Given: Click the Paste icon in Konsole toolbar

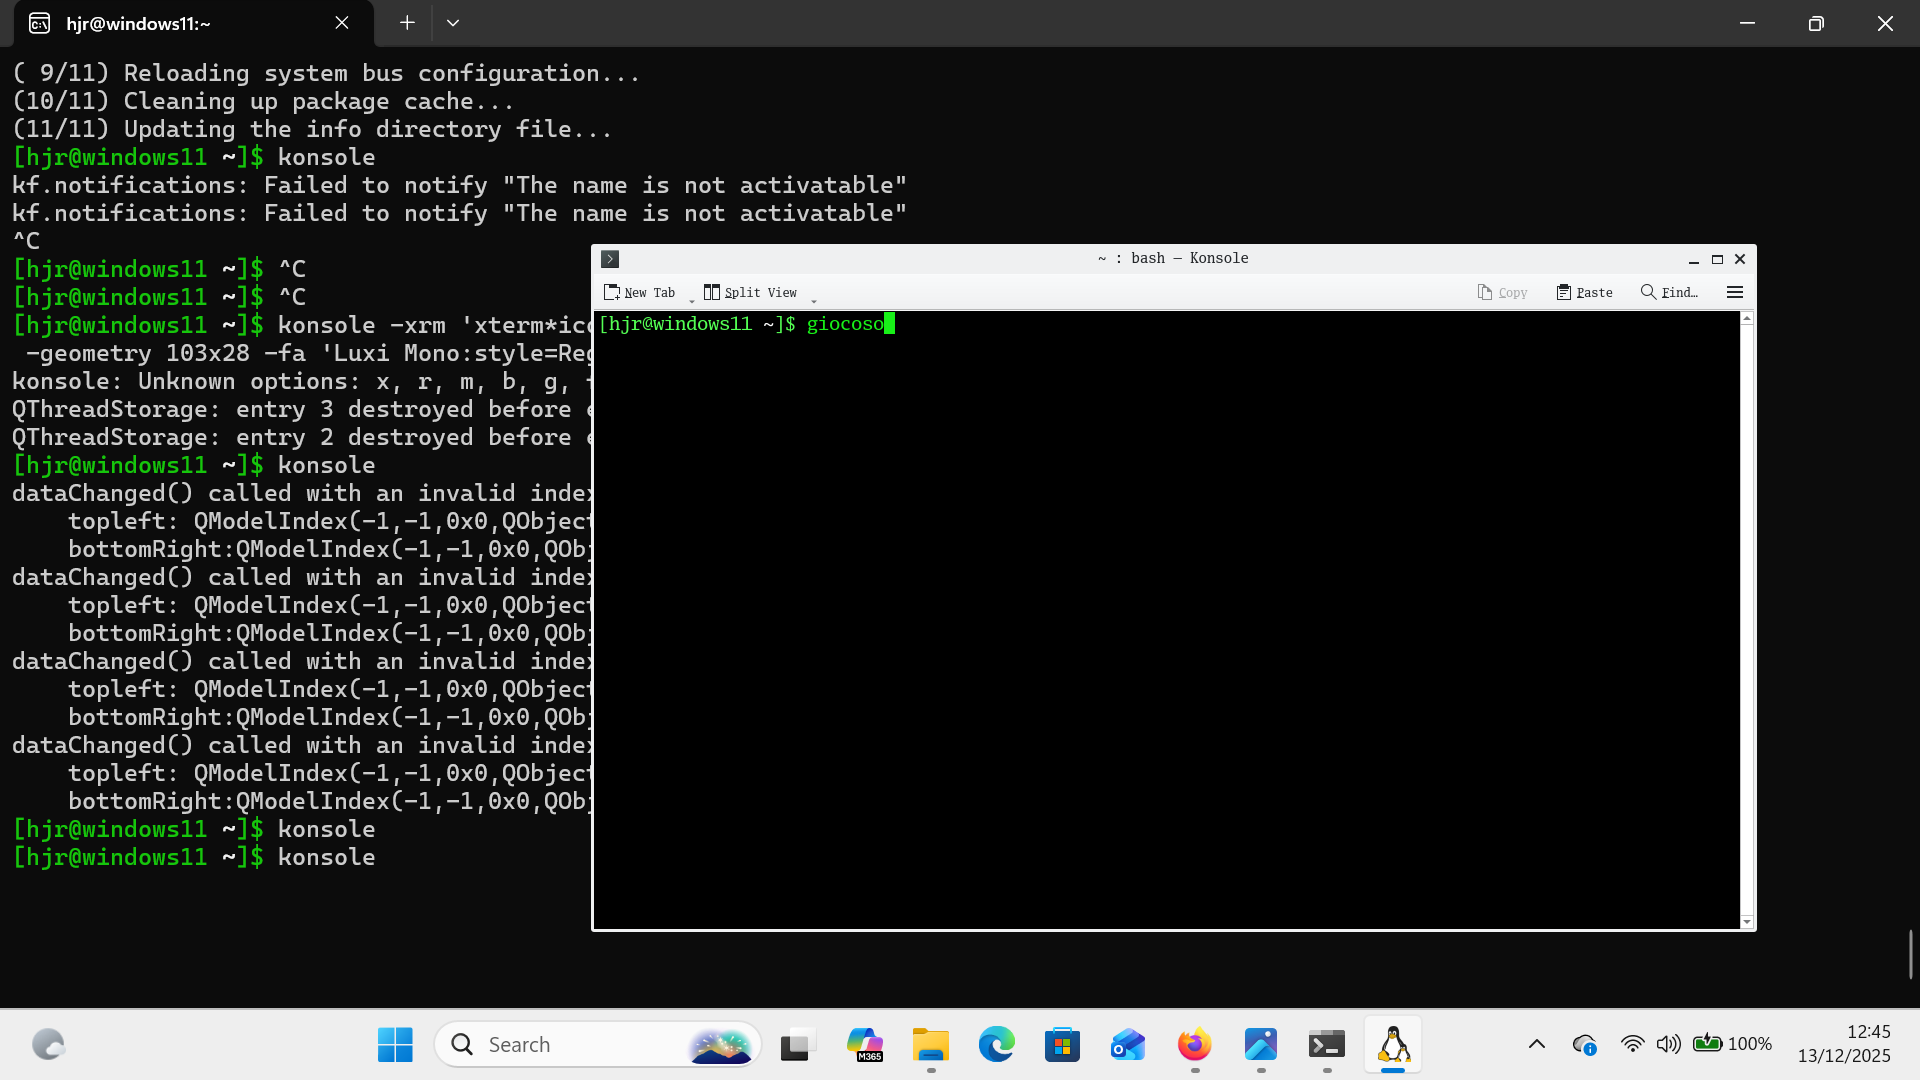Looking at the screenshot, I should pos(1563,292).
